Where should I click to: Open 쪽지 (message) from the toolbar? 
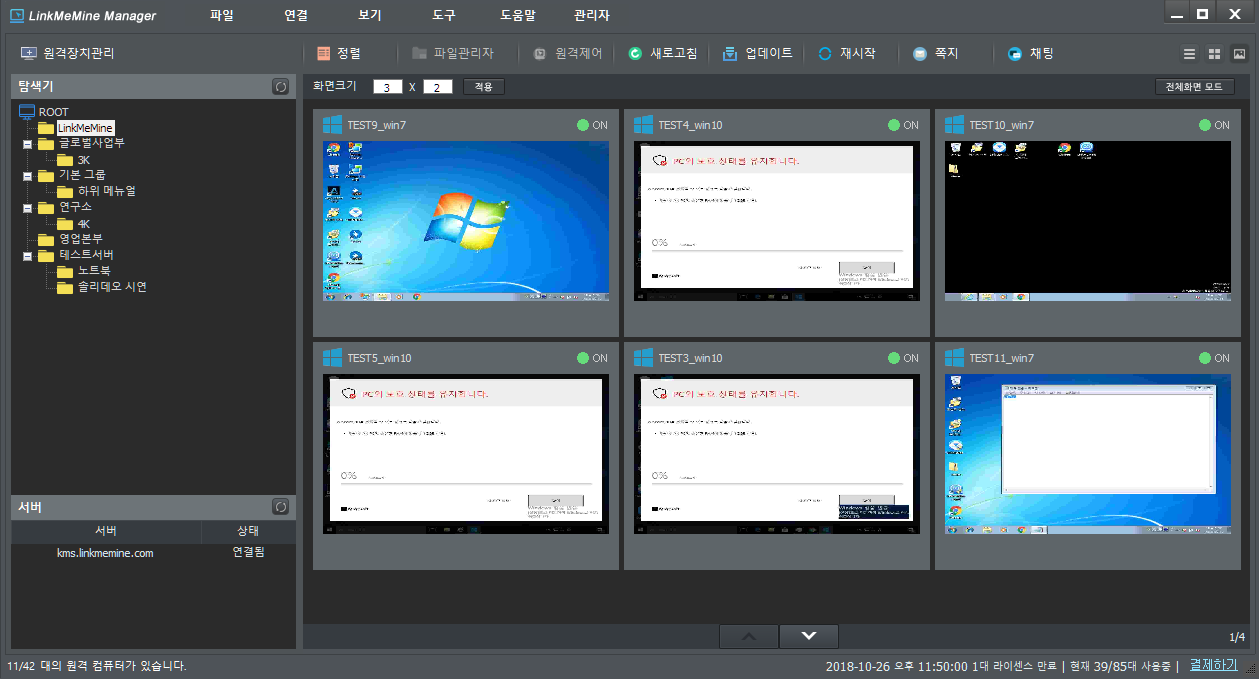920,54
